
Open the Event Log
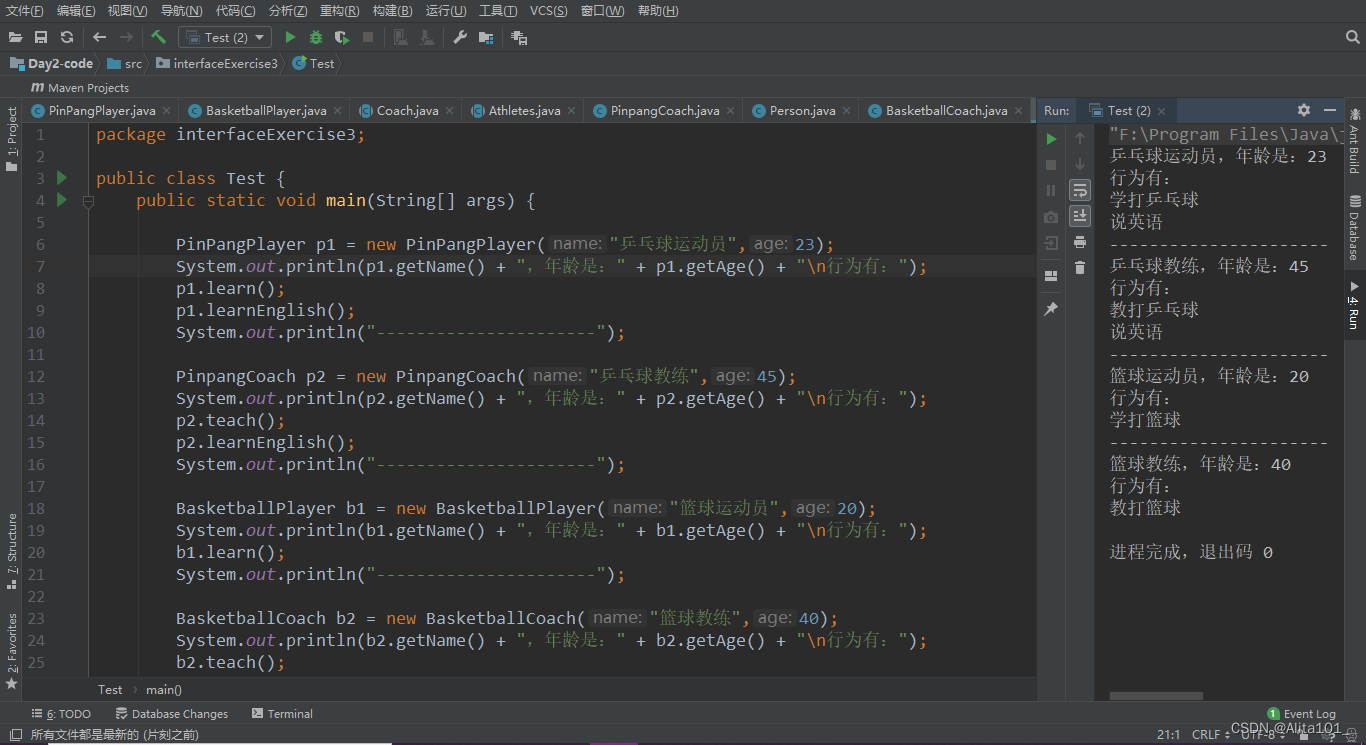[1301, 714]
